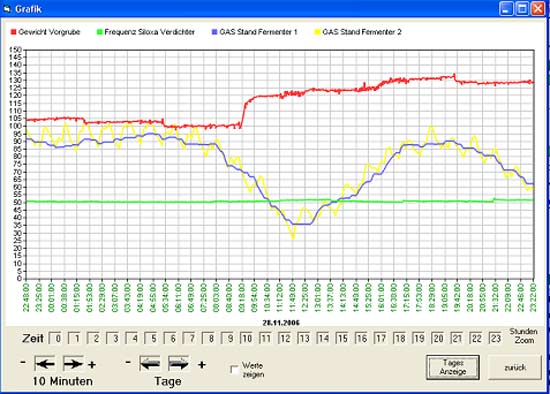Click the 10 Minuten forward arrow
Image resolution: width=550 pixels, height=394 pixels.
(73, 363)
